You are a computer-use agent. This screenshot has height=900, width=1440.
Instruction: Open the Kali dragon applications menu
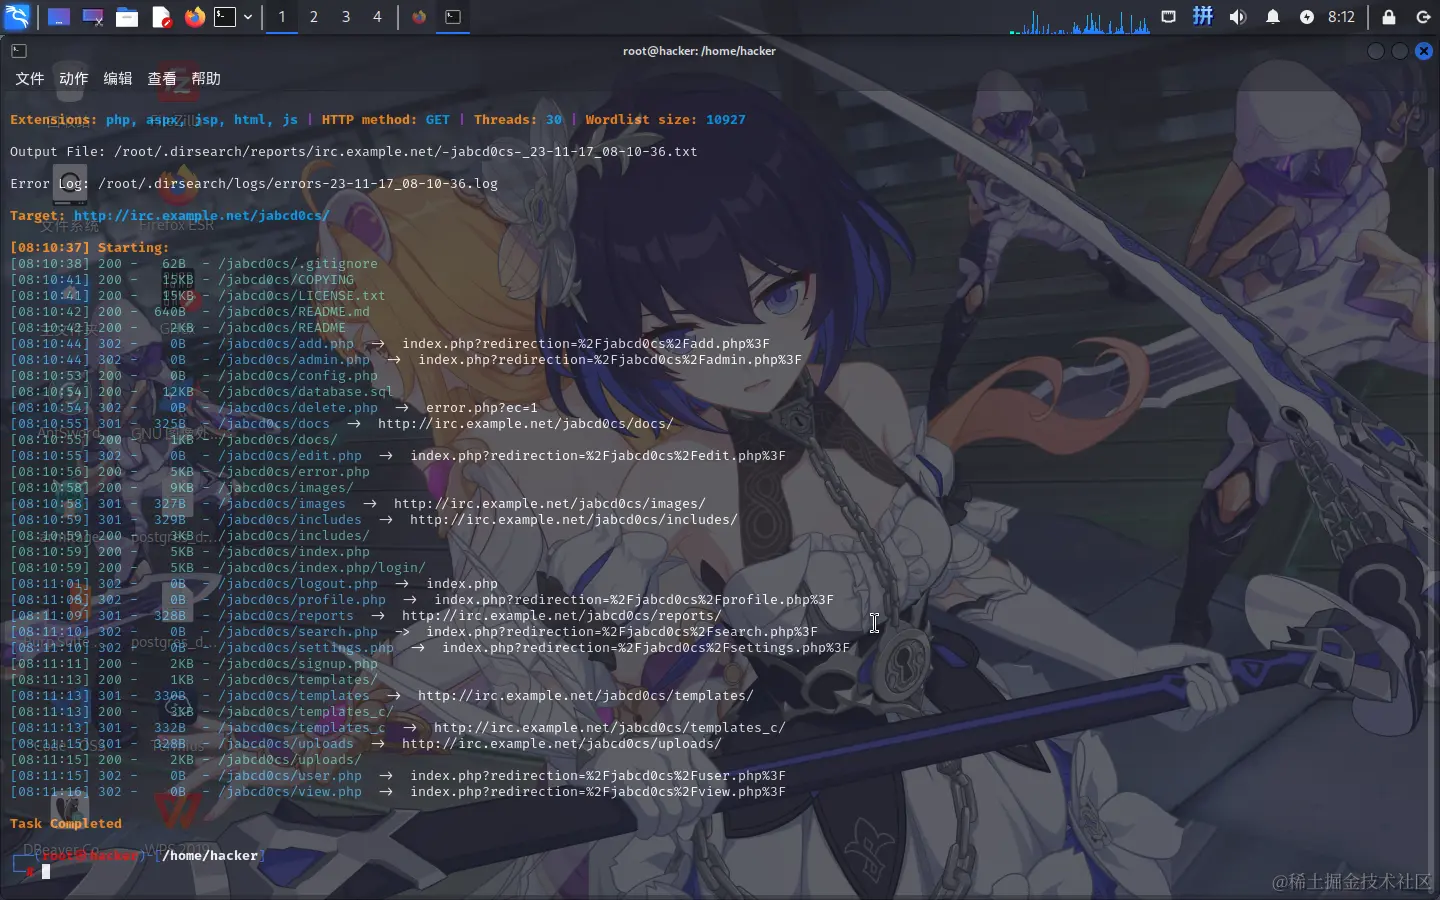[x=17, y=16]
